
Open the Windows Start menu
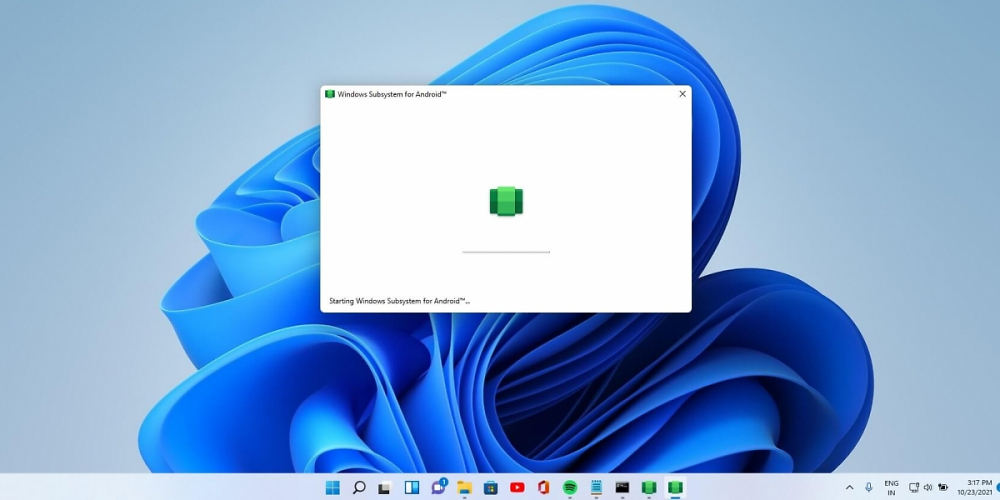coord(333,488)
